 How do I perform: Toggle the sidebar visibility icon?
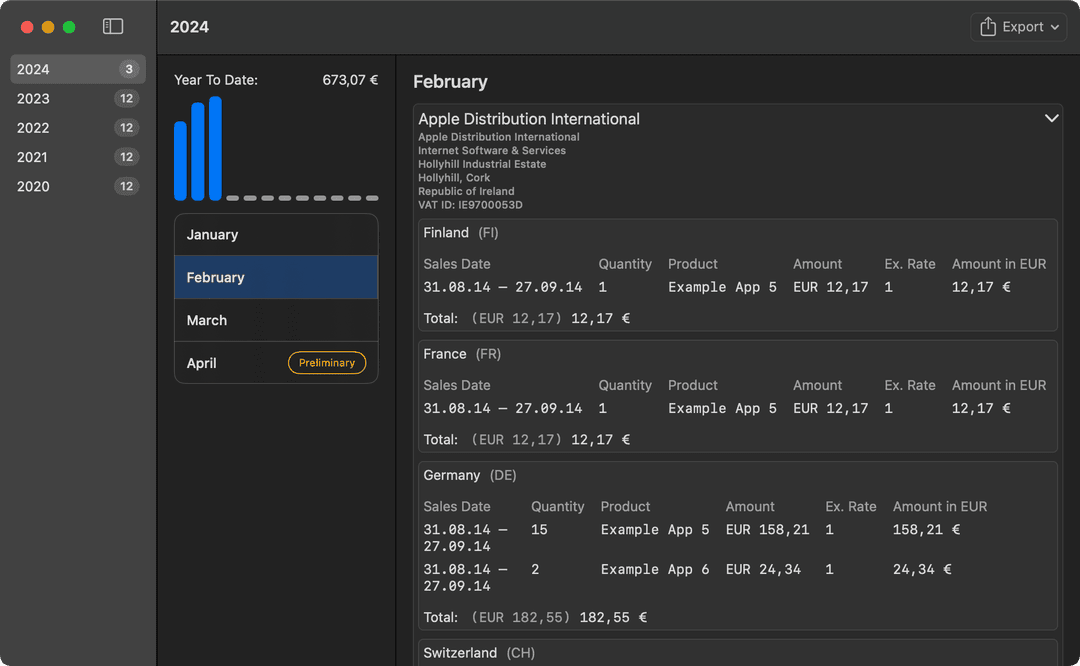[x=113, y=26]
